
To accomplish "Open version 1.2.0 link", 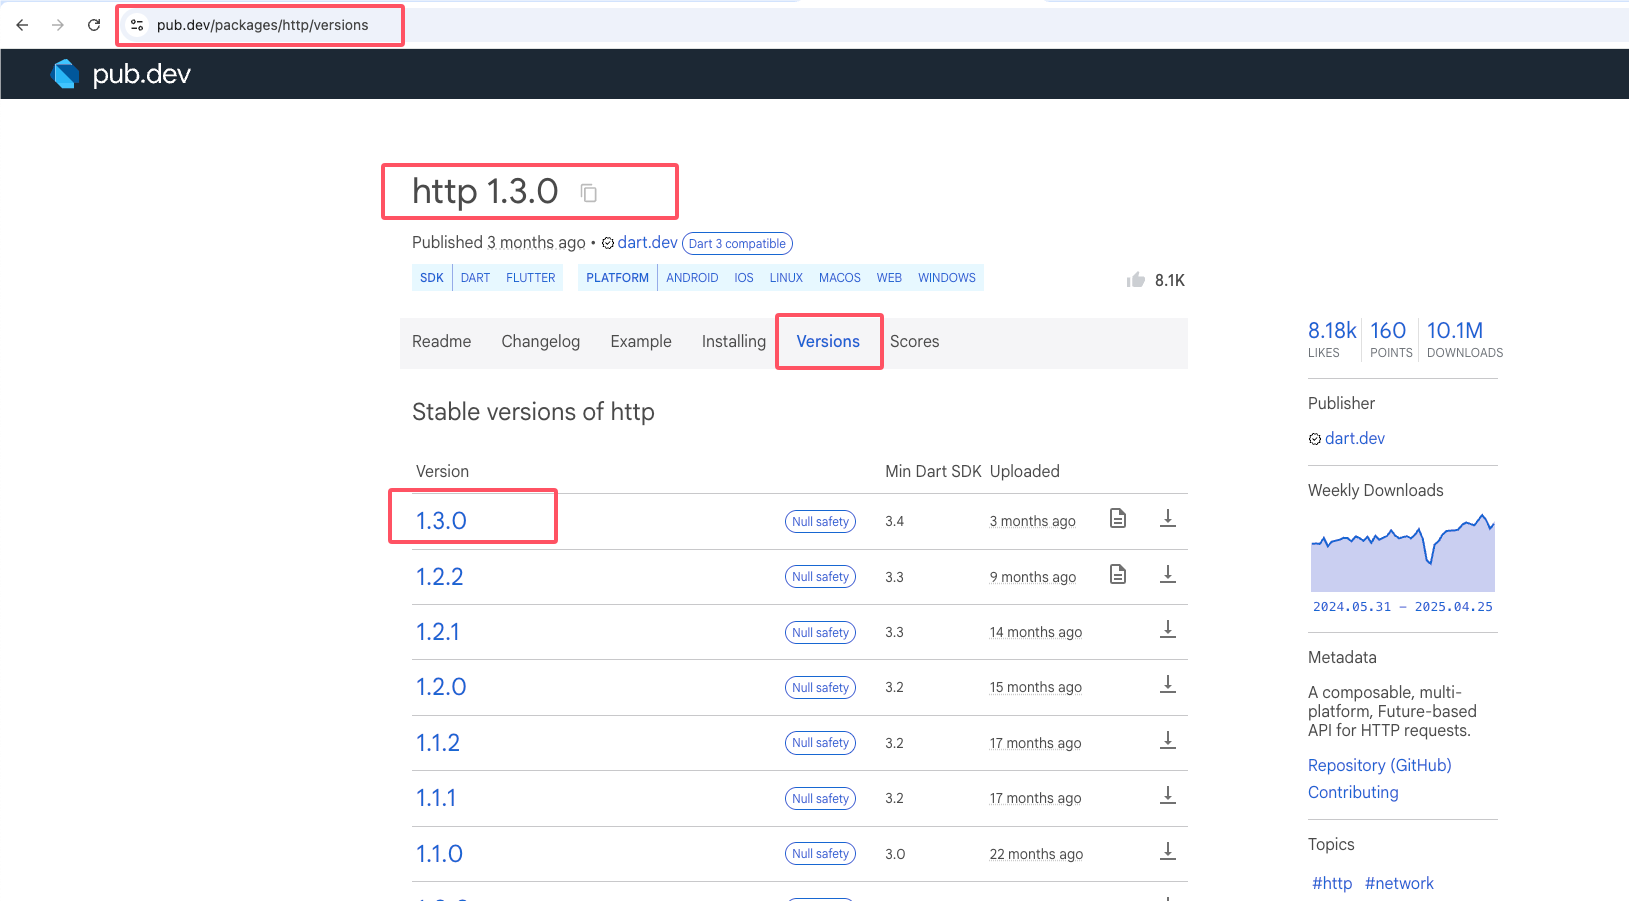I will (x=441, y=687).
